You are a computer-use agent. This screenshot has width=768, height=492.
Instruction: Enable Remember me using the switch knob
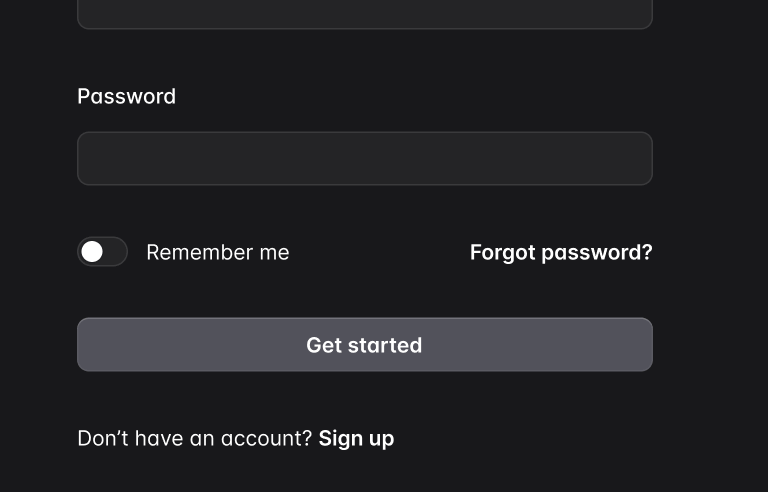(92, 252)
